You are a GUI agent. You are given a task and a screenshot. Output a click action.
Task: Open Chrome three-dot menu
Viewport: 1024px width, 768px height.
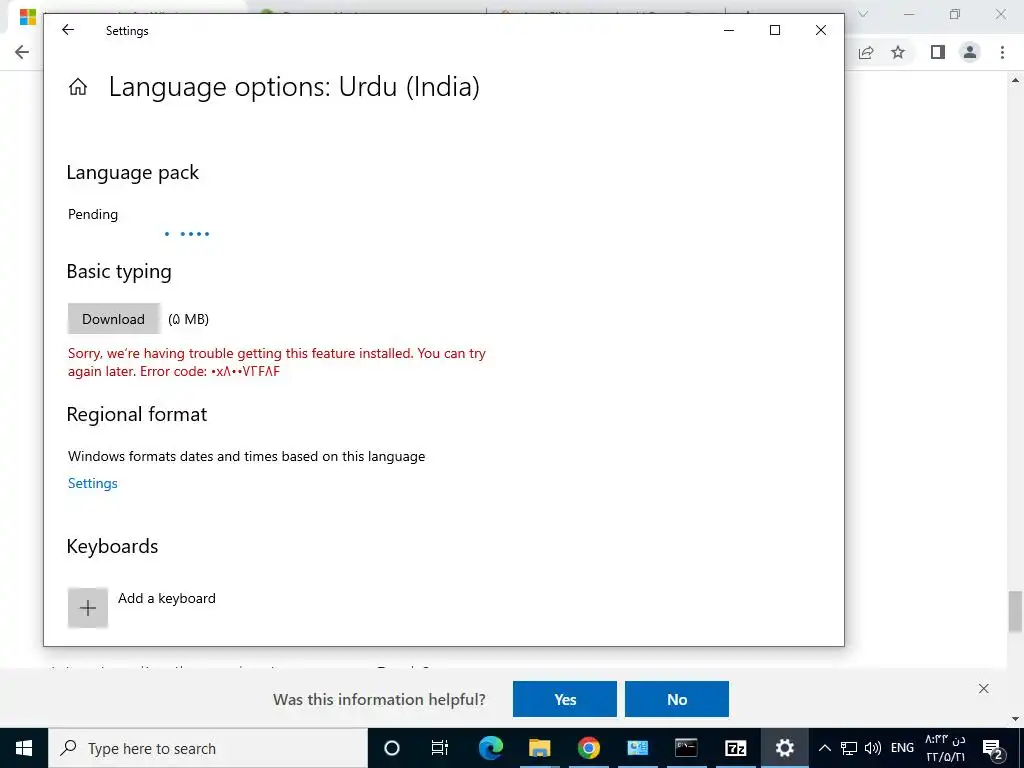pyautogui.click(x=1002, y=52)
